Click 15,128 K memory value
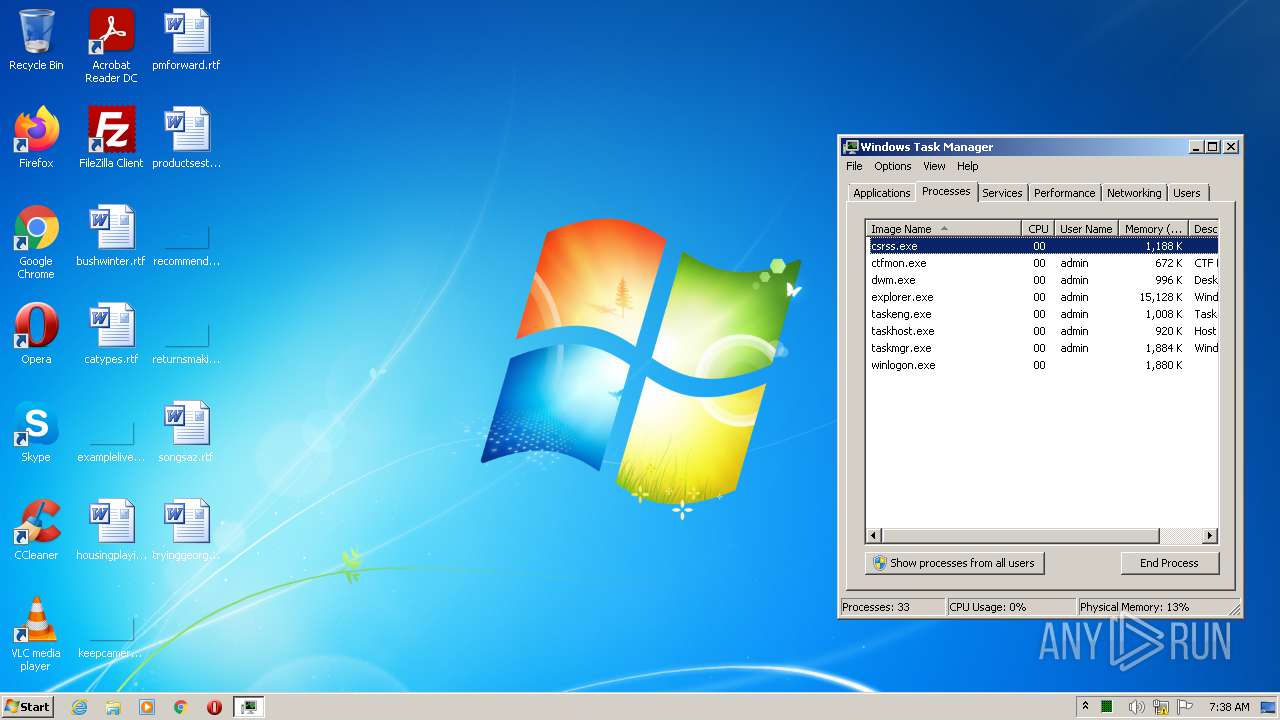The image size is (1280, 720). 1160,297
